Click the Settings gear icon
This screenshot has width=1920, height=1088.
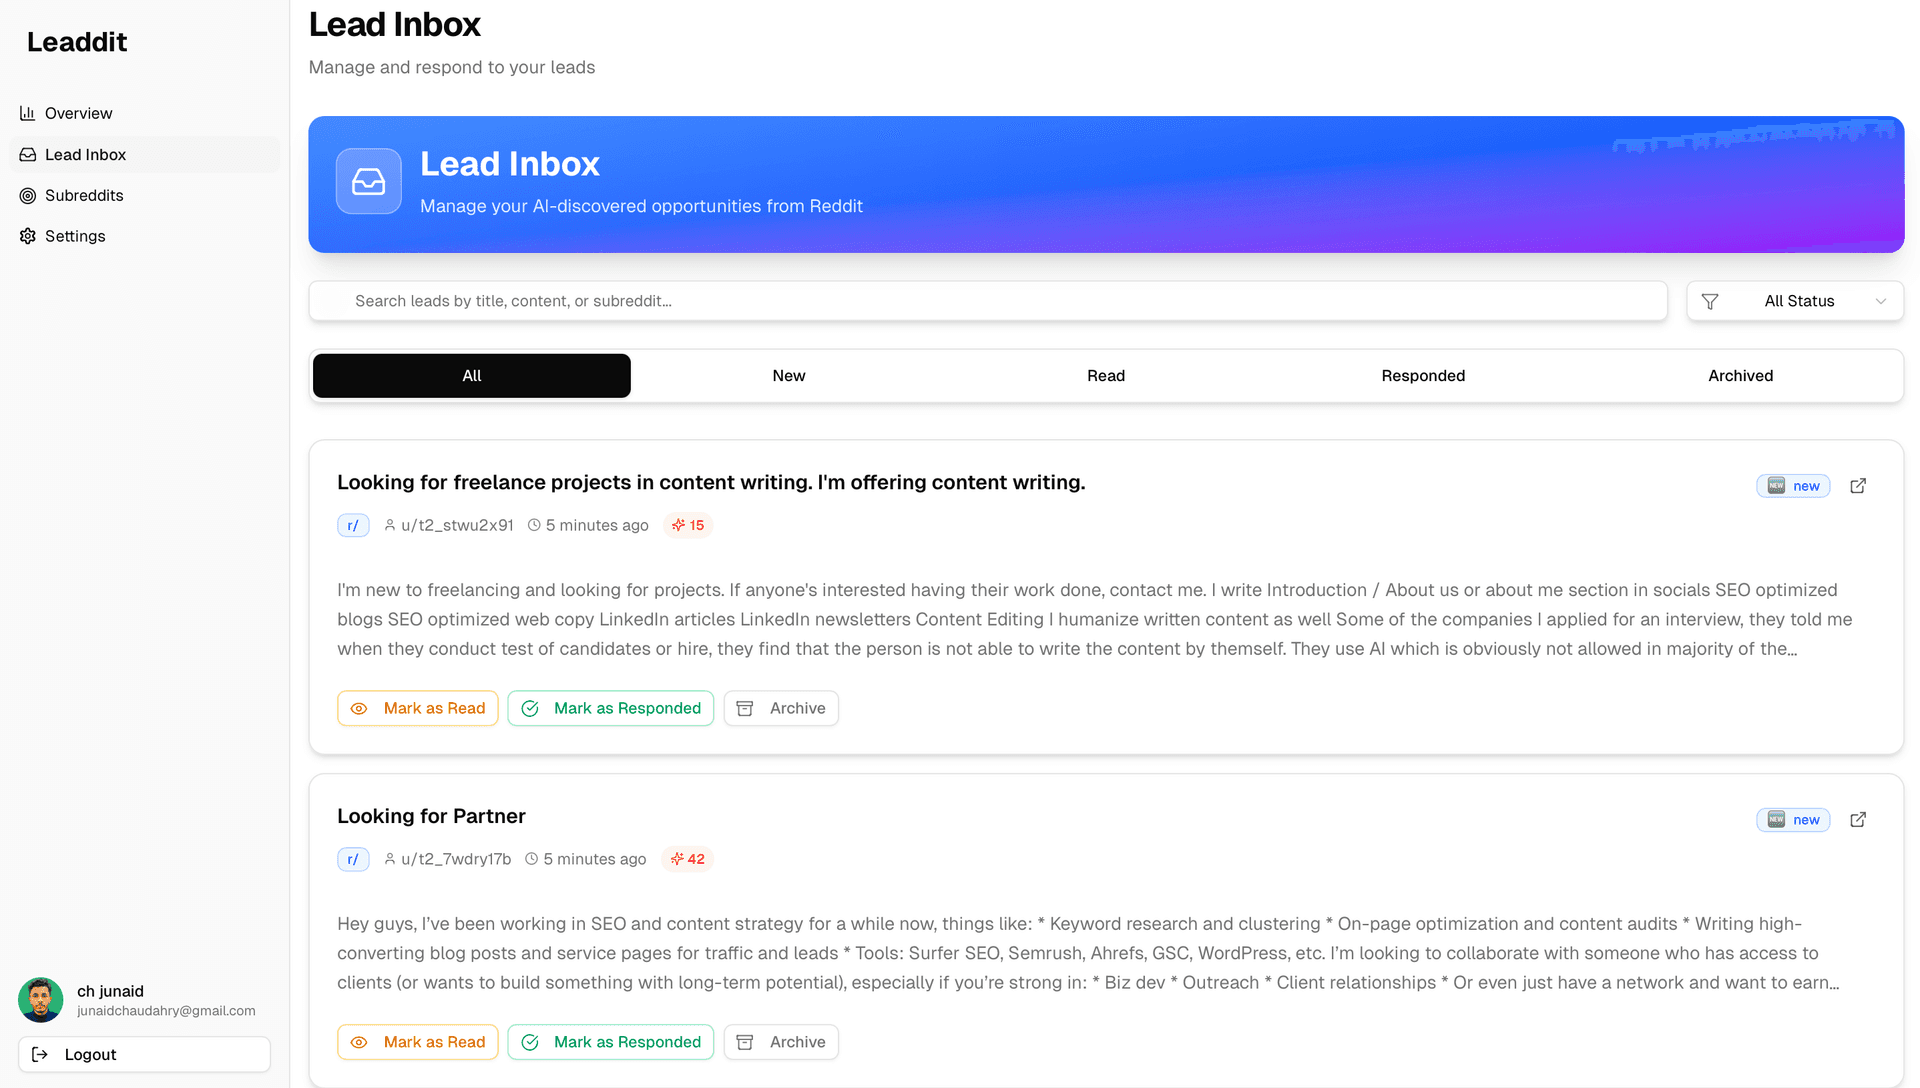pos(27,236)
